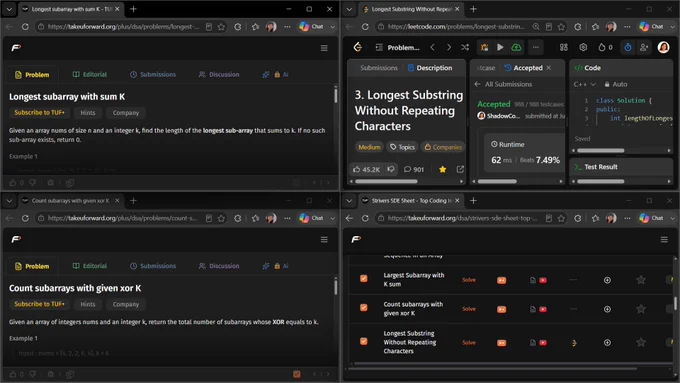Switch to Editorial tab in Longest subarray window
Screen dimensions: 680x383
(90, 75)
